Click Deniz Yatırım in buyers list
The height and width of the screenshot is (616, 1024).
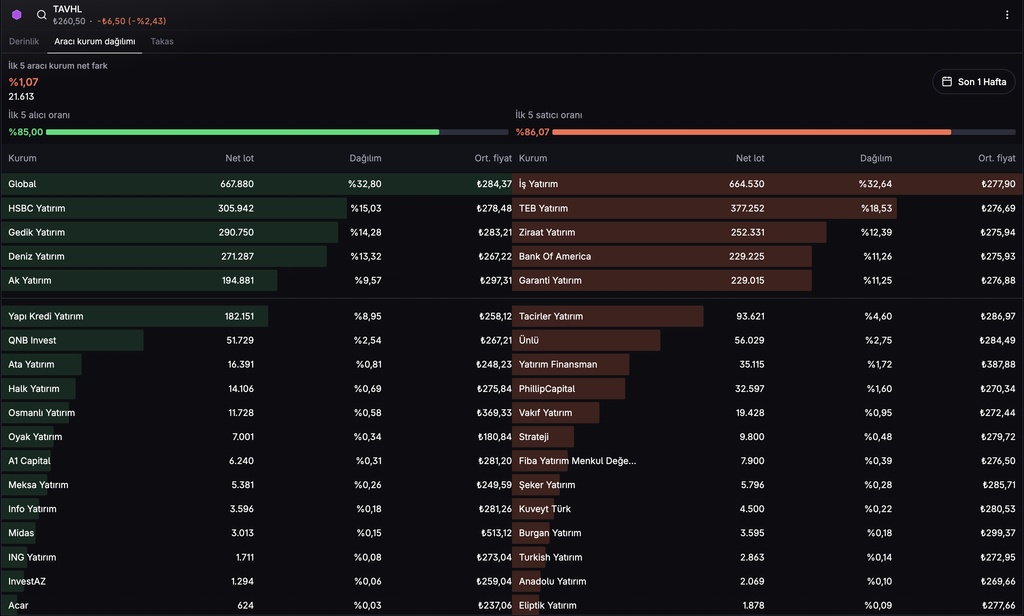[x=257, y=257]
